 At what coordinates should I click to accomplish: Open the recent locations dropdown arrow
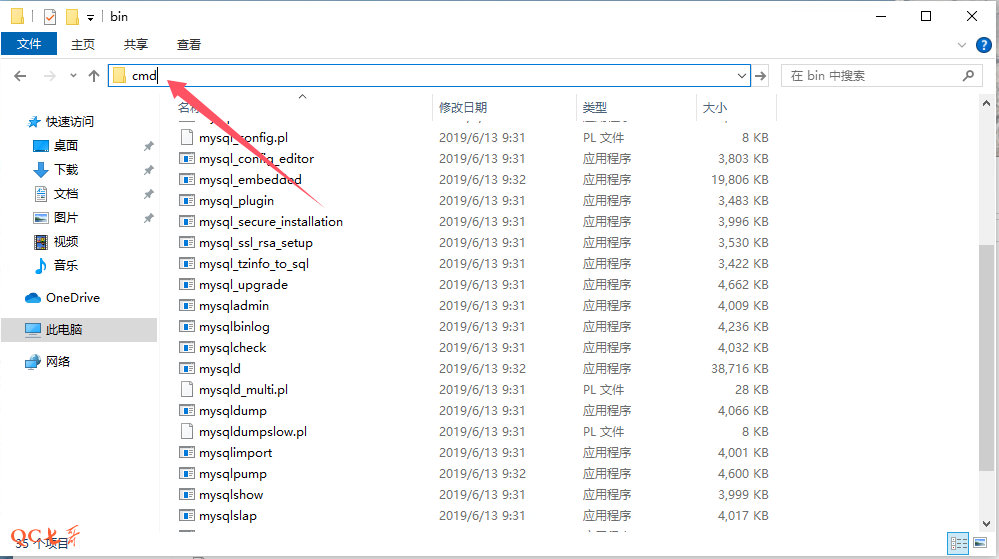[x=73, y=76]
